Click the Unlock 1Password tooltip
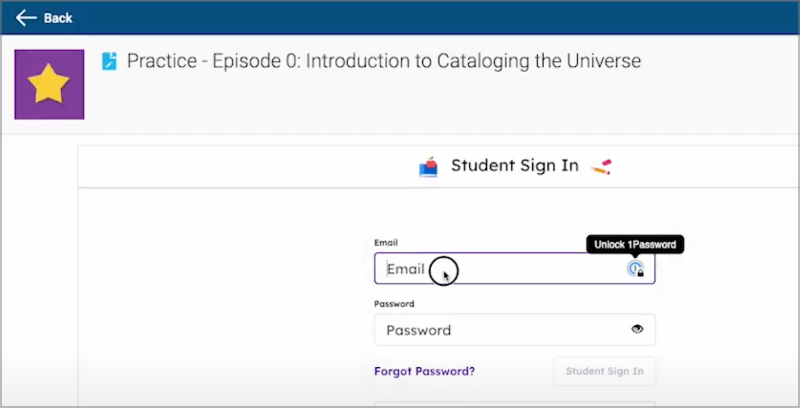The width and height of the screenshot is (800, 408). coord(635,244)
